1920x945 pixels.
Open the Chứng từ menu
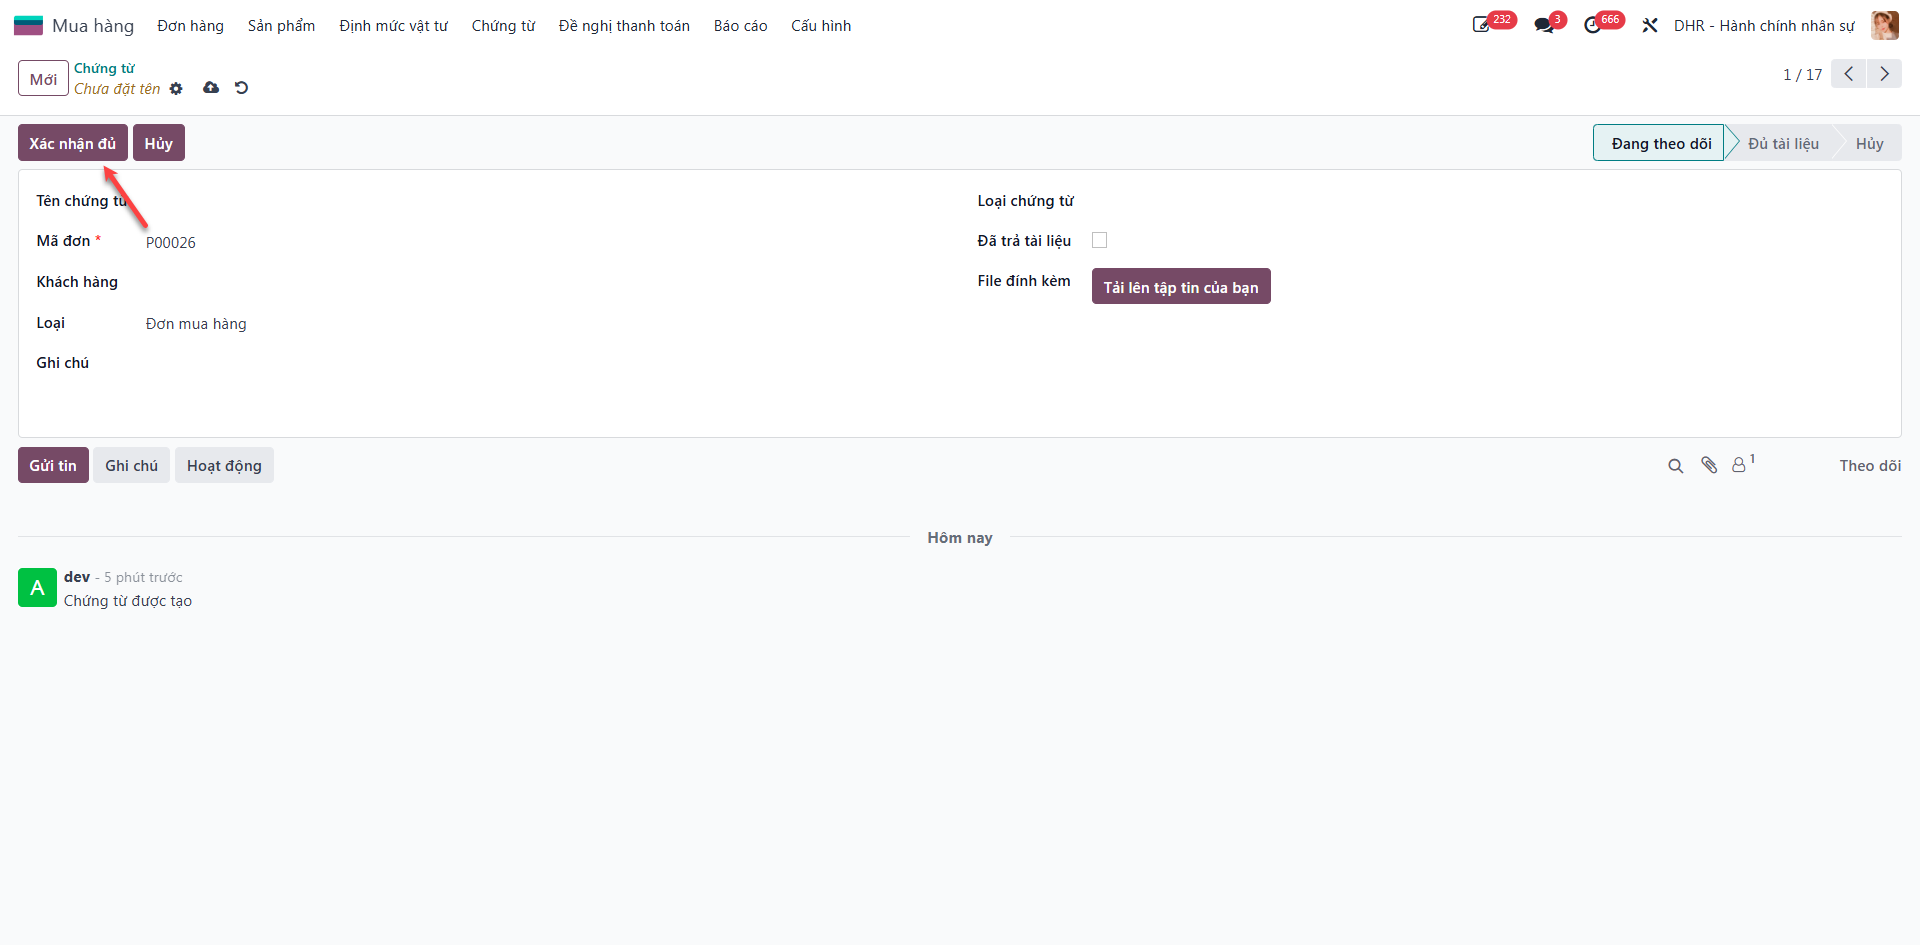tap(503, 26)
